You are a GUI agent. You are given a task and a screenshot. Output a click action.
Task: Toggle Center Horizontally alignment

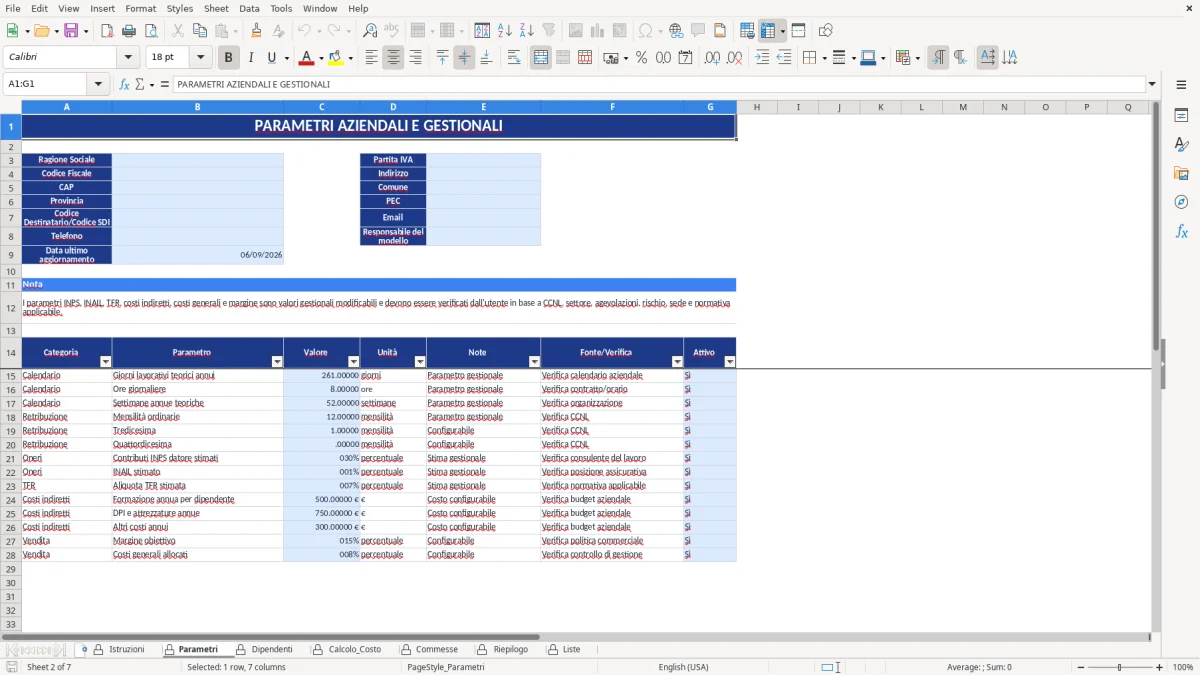(x=393, y=58)
